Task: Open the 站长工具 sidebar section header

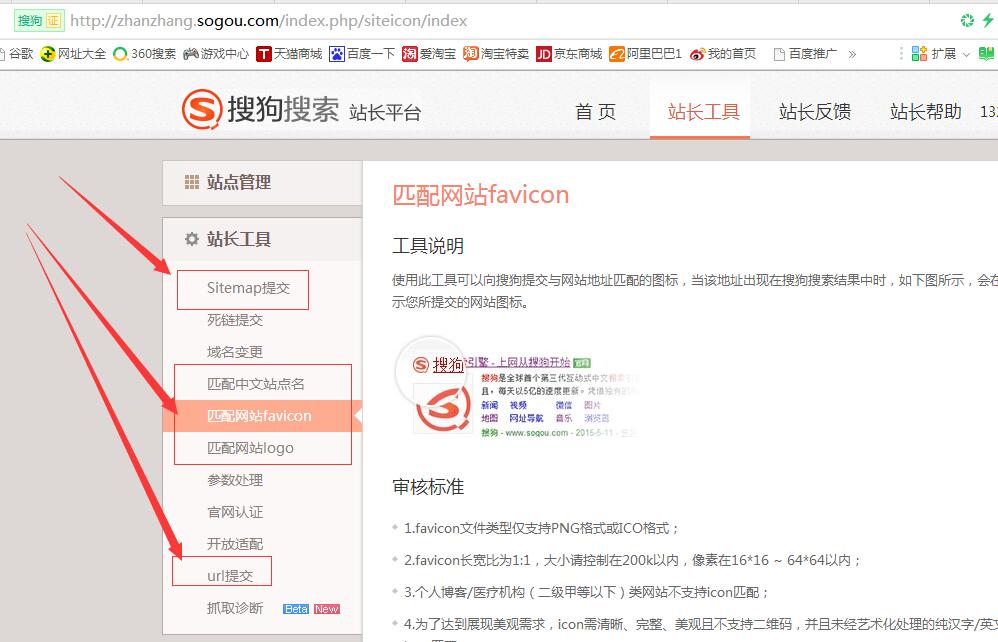Action: point(262,239)
